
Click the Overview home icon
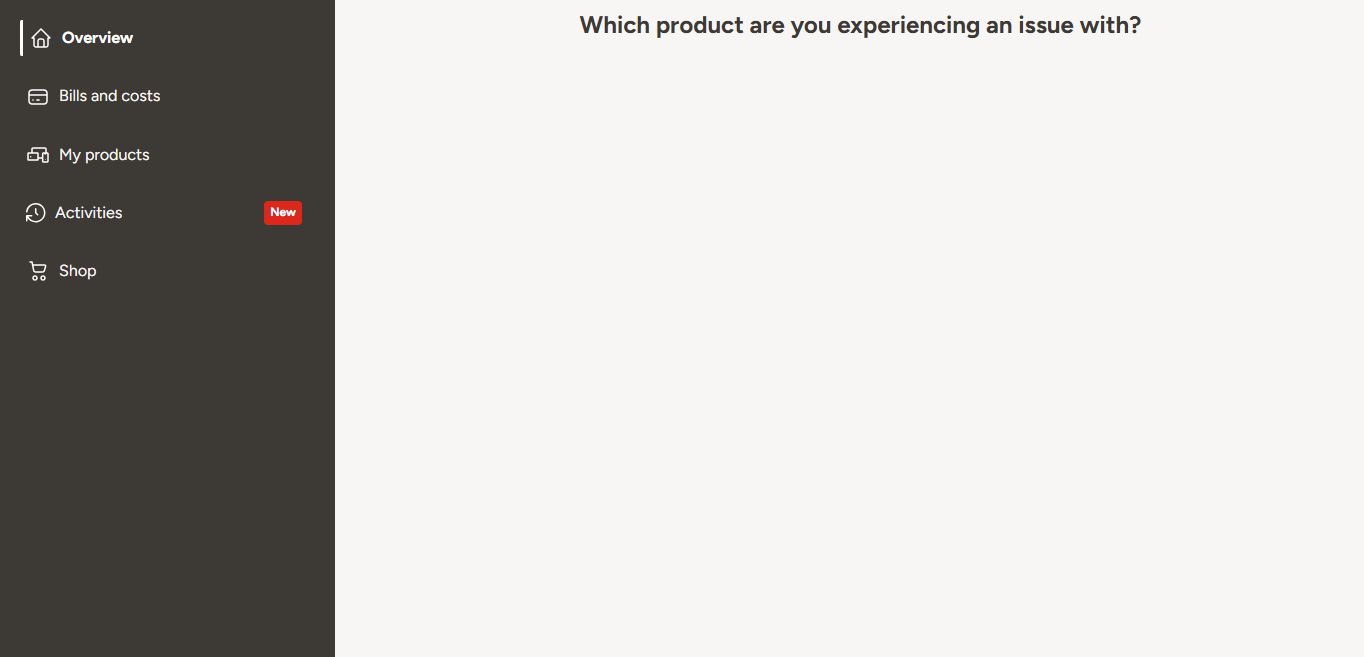click(41, 38)
